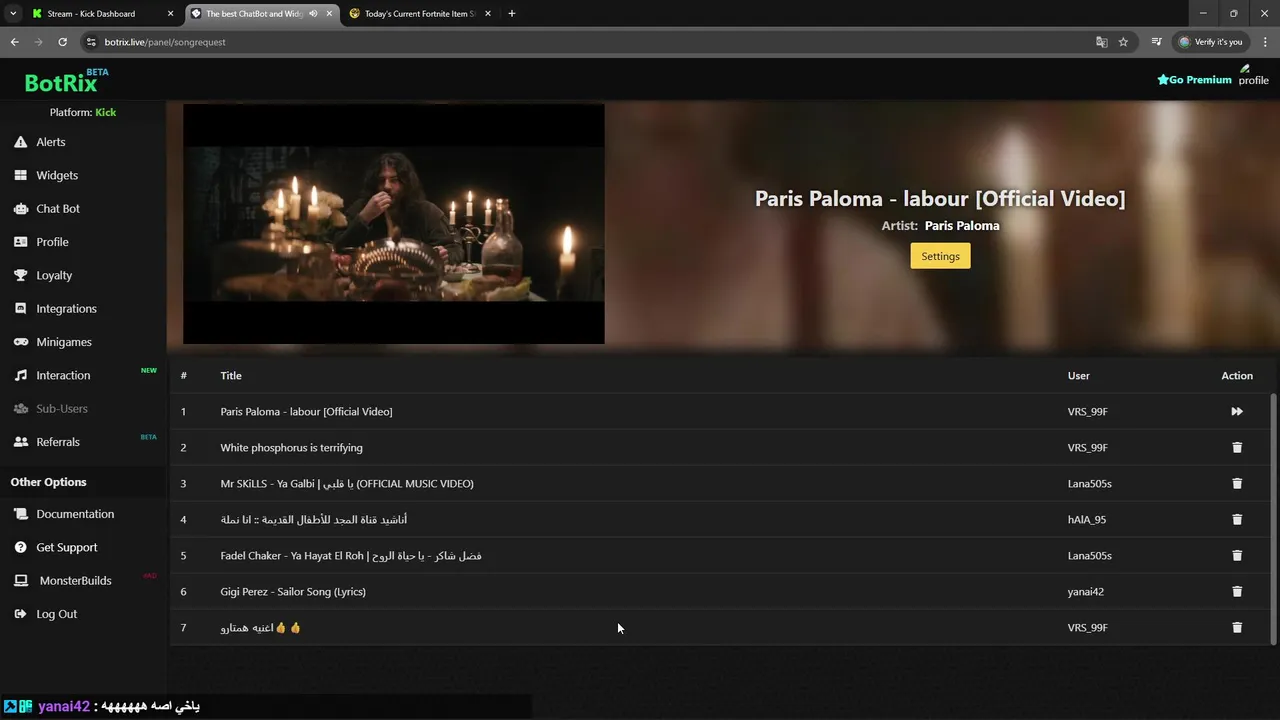Click the Log Out icon
The height and width of the screenshot is (720, 1280).
(x=20, y=614)
